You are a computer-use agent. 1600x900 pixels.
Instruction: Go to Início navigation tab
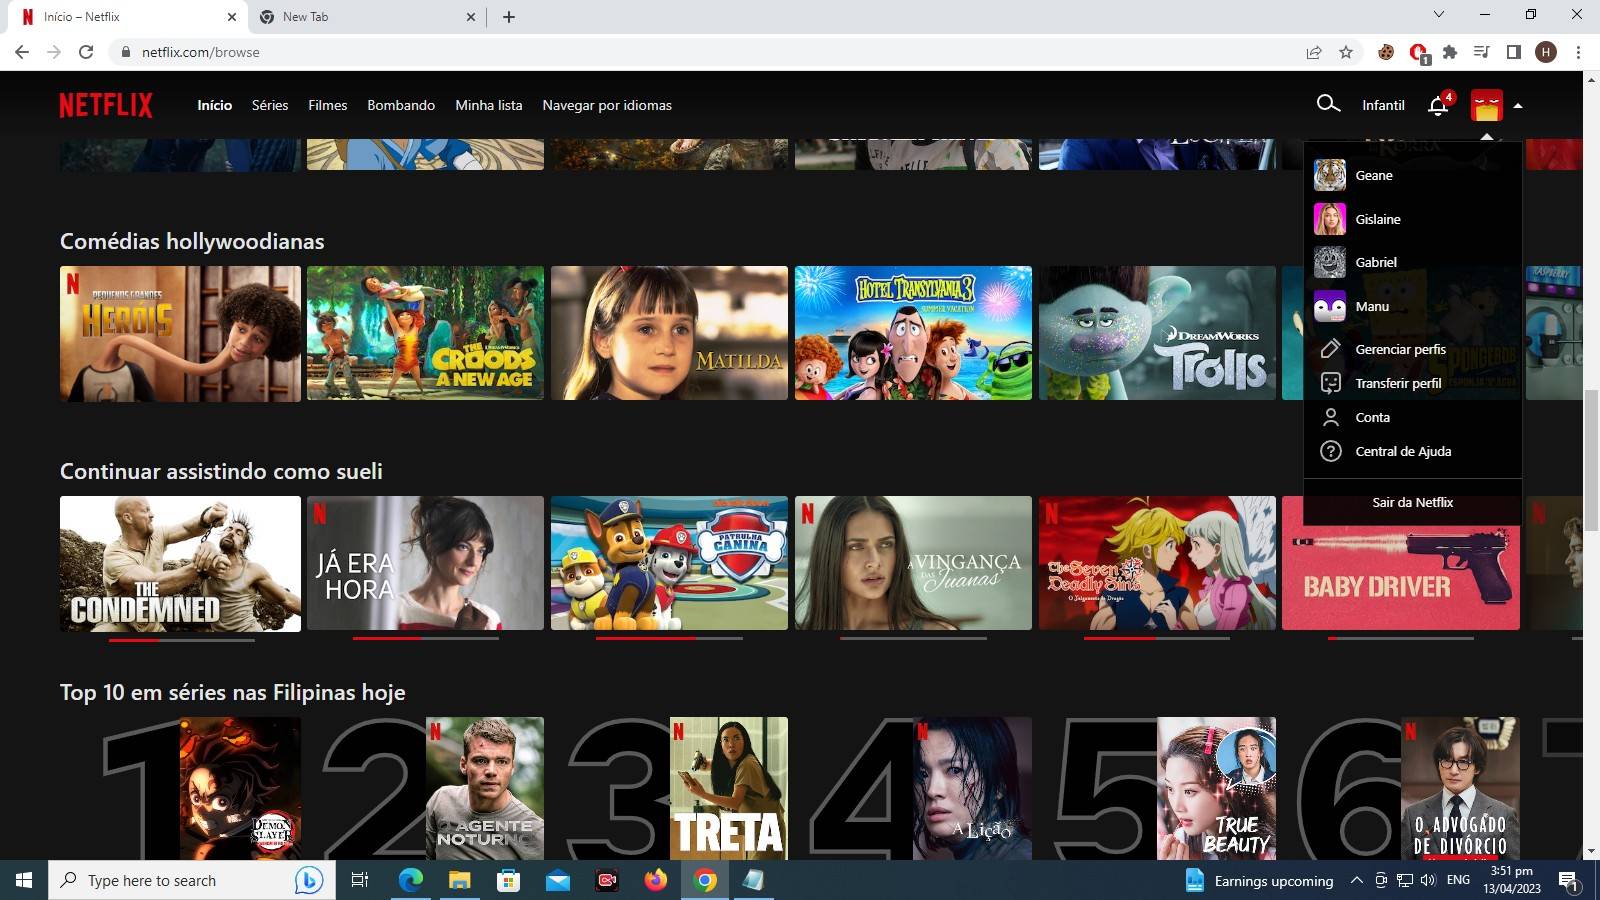214,105
